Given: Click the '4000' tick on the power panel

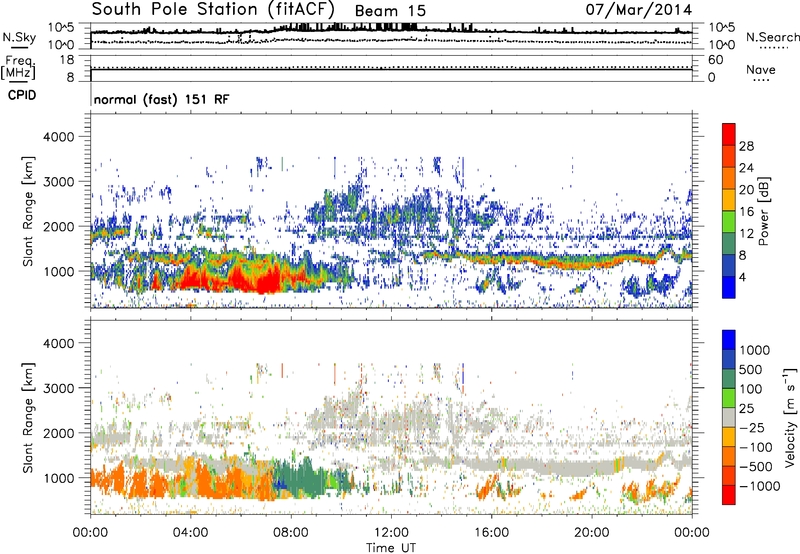Looking at the screenshot, I should [x=58, y=137].
